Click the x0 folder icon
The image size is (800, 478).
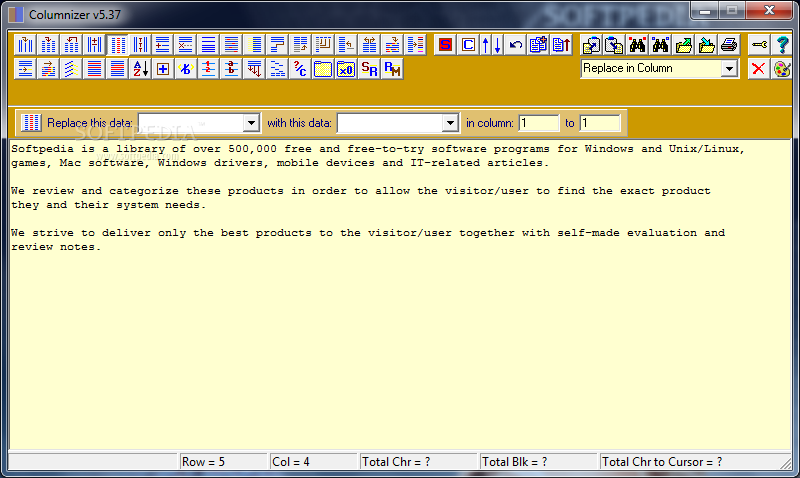(346, 68)
